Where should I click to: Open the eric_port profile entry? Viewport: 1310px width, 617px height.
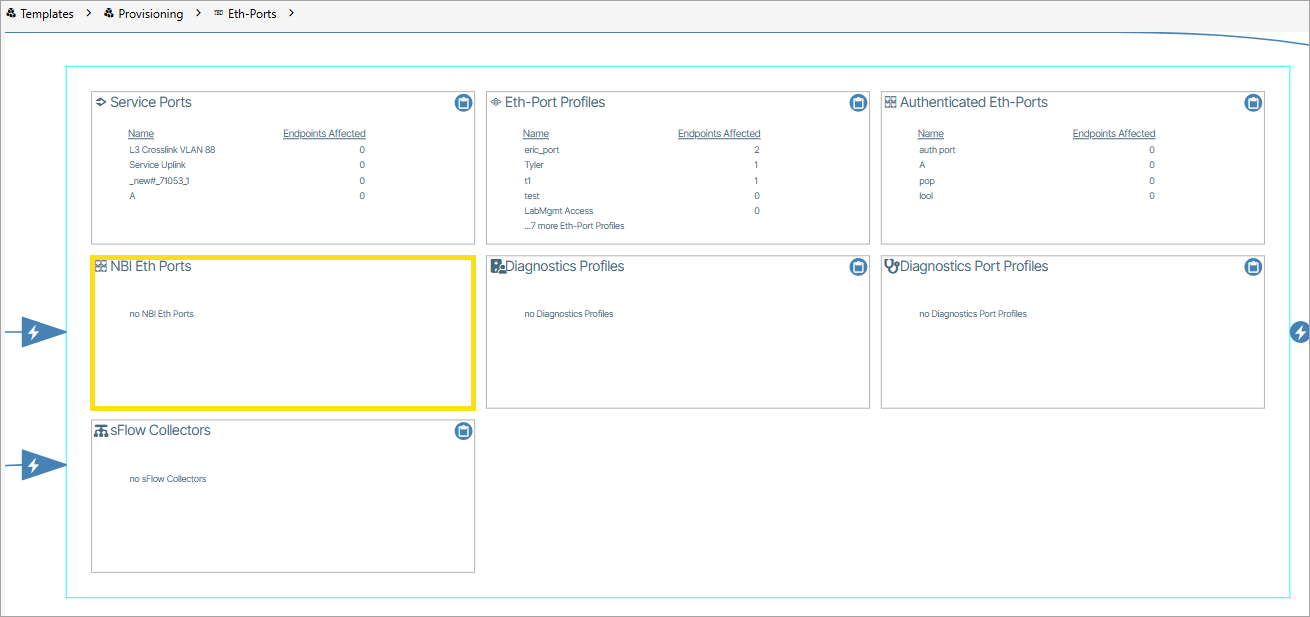541,150
